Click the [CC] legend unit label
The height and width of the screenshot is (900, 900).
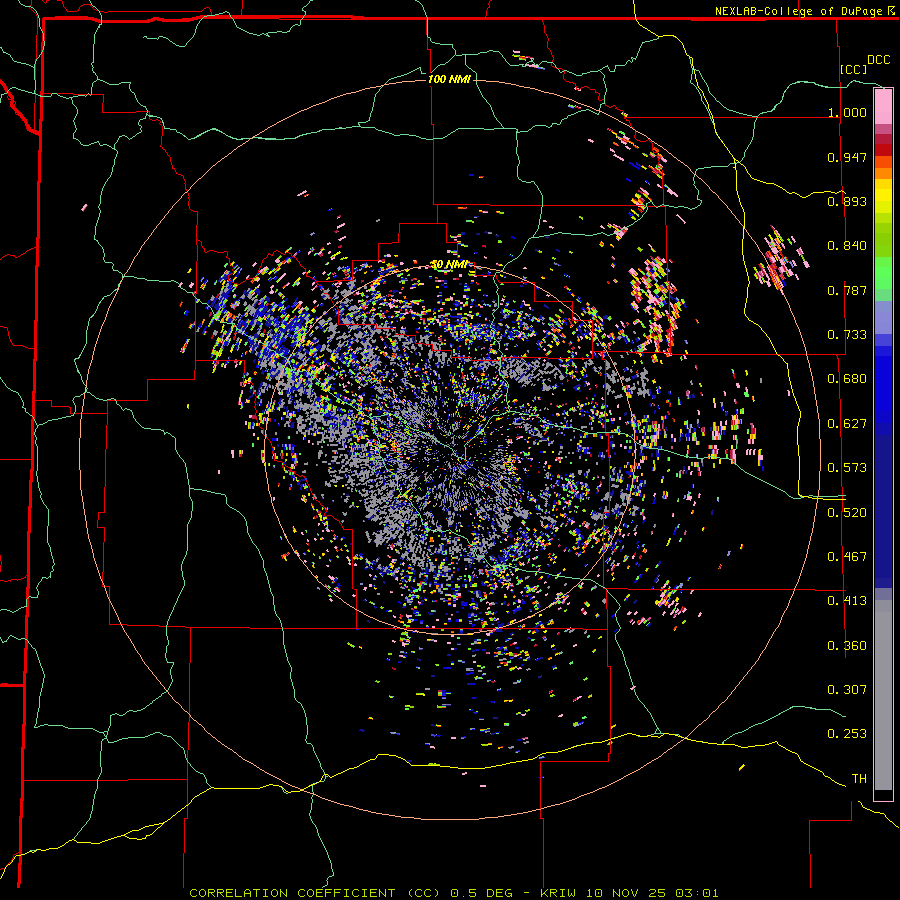click(x=854, y=69)
